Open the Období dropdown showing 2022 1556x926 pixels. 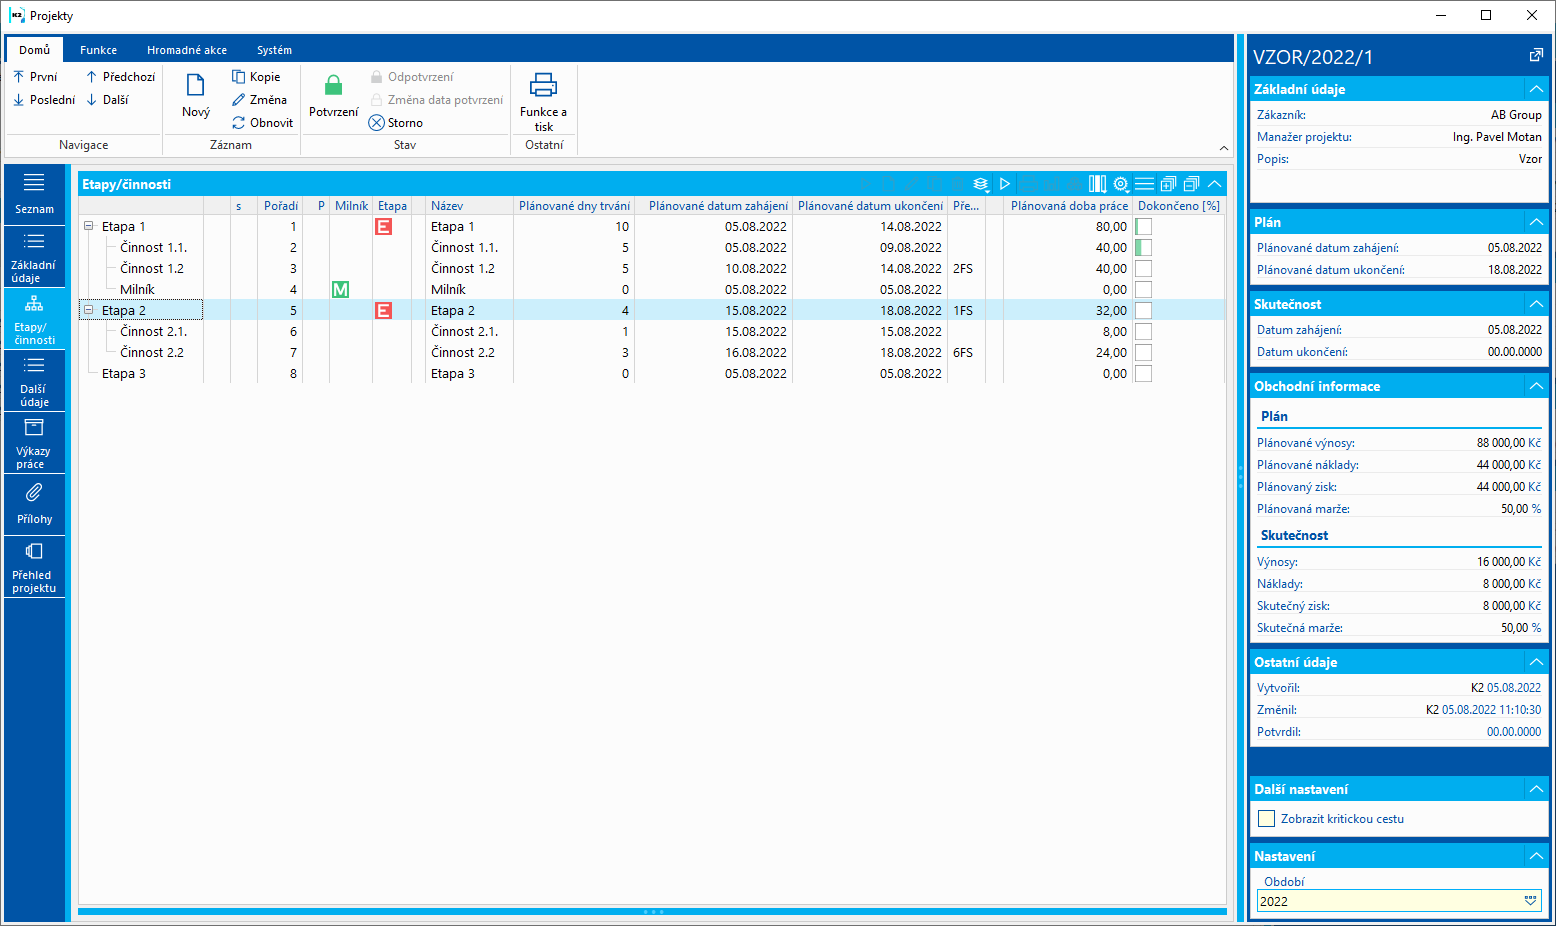[1530, 901]
